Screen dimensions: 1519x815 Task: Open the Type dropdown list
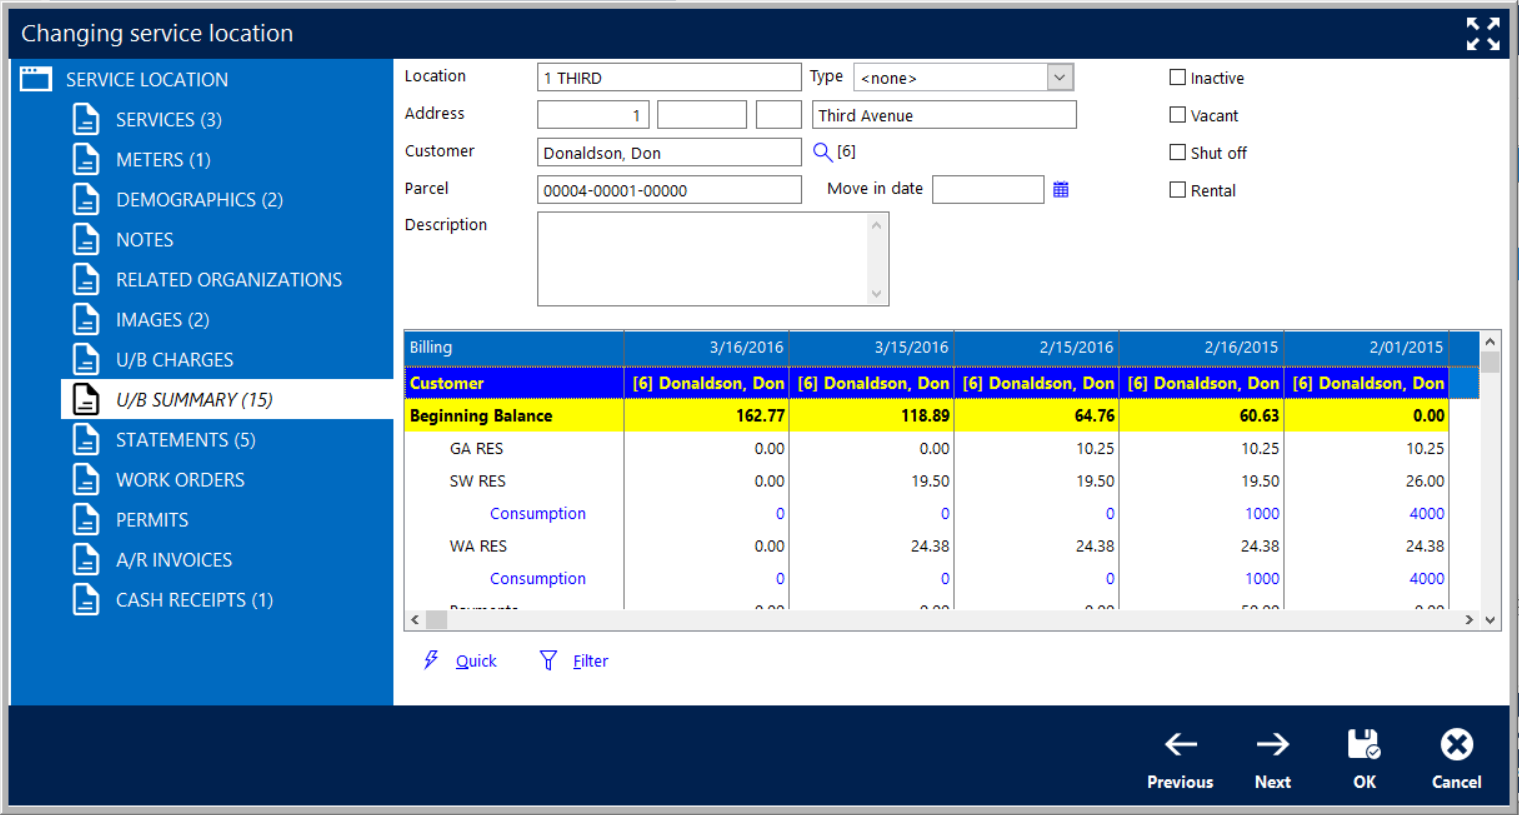pos(1060,77)
